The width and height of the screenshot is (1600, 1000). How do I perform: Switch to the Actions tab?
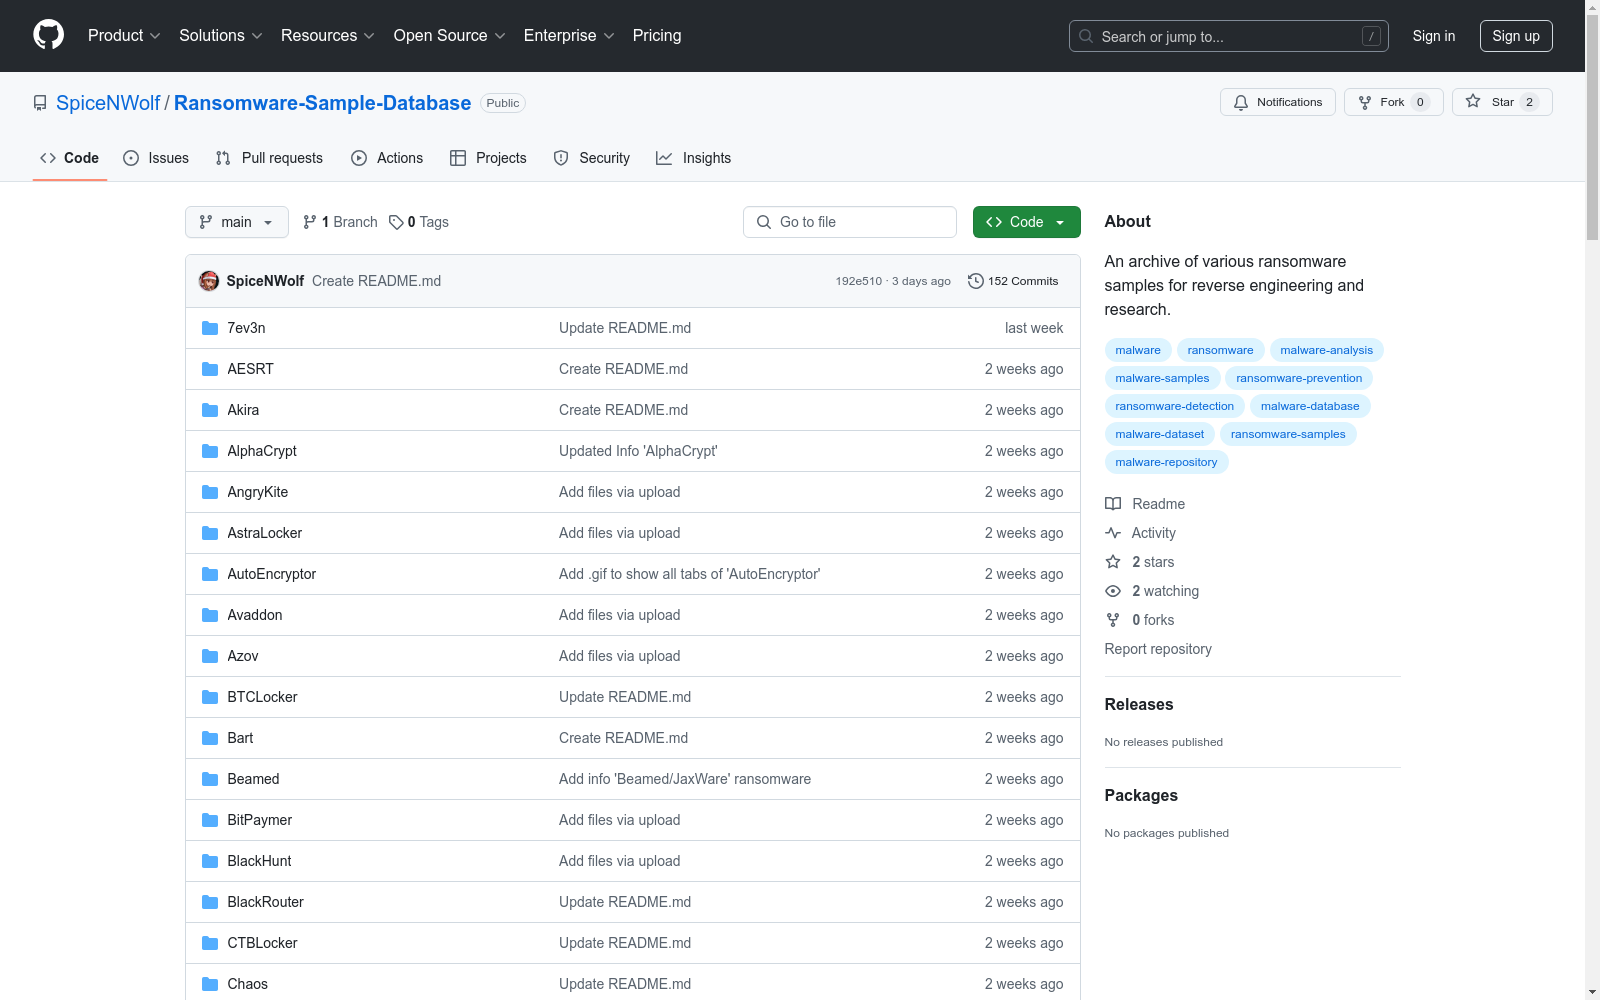tap(387, 158)
